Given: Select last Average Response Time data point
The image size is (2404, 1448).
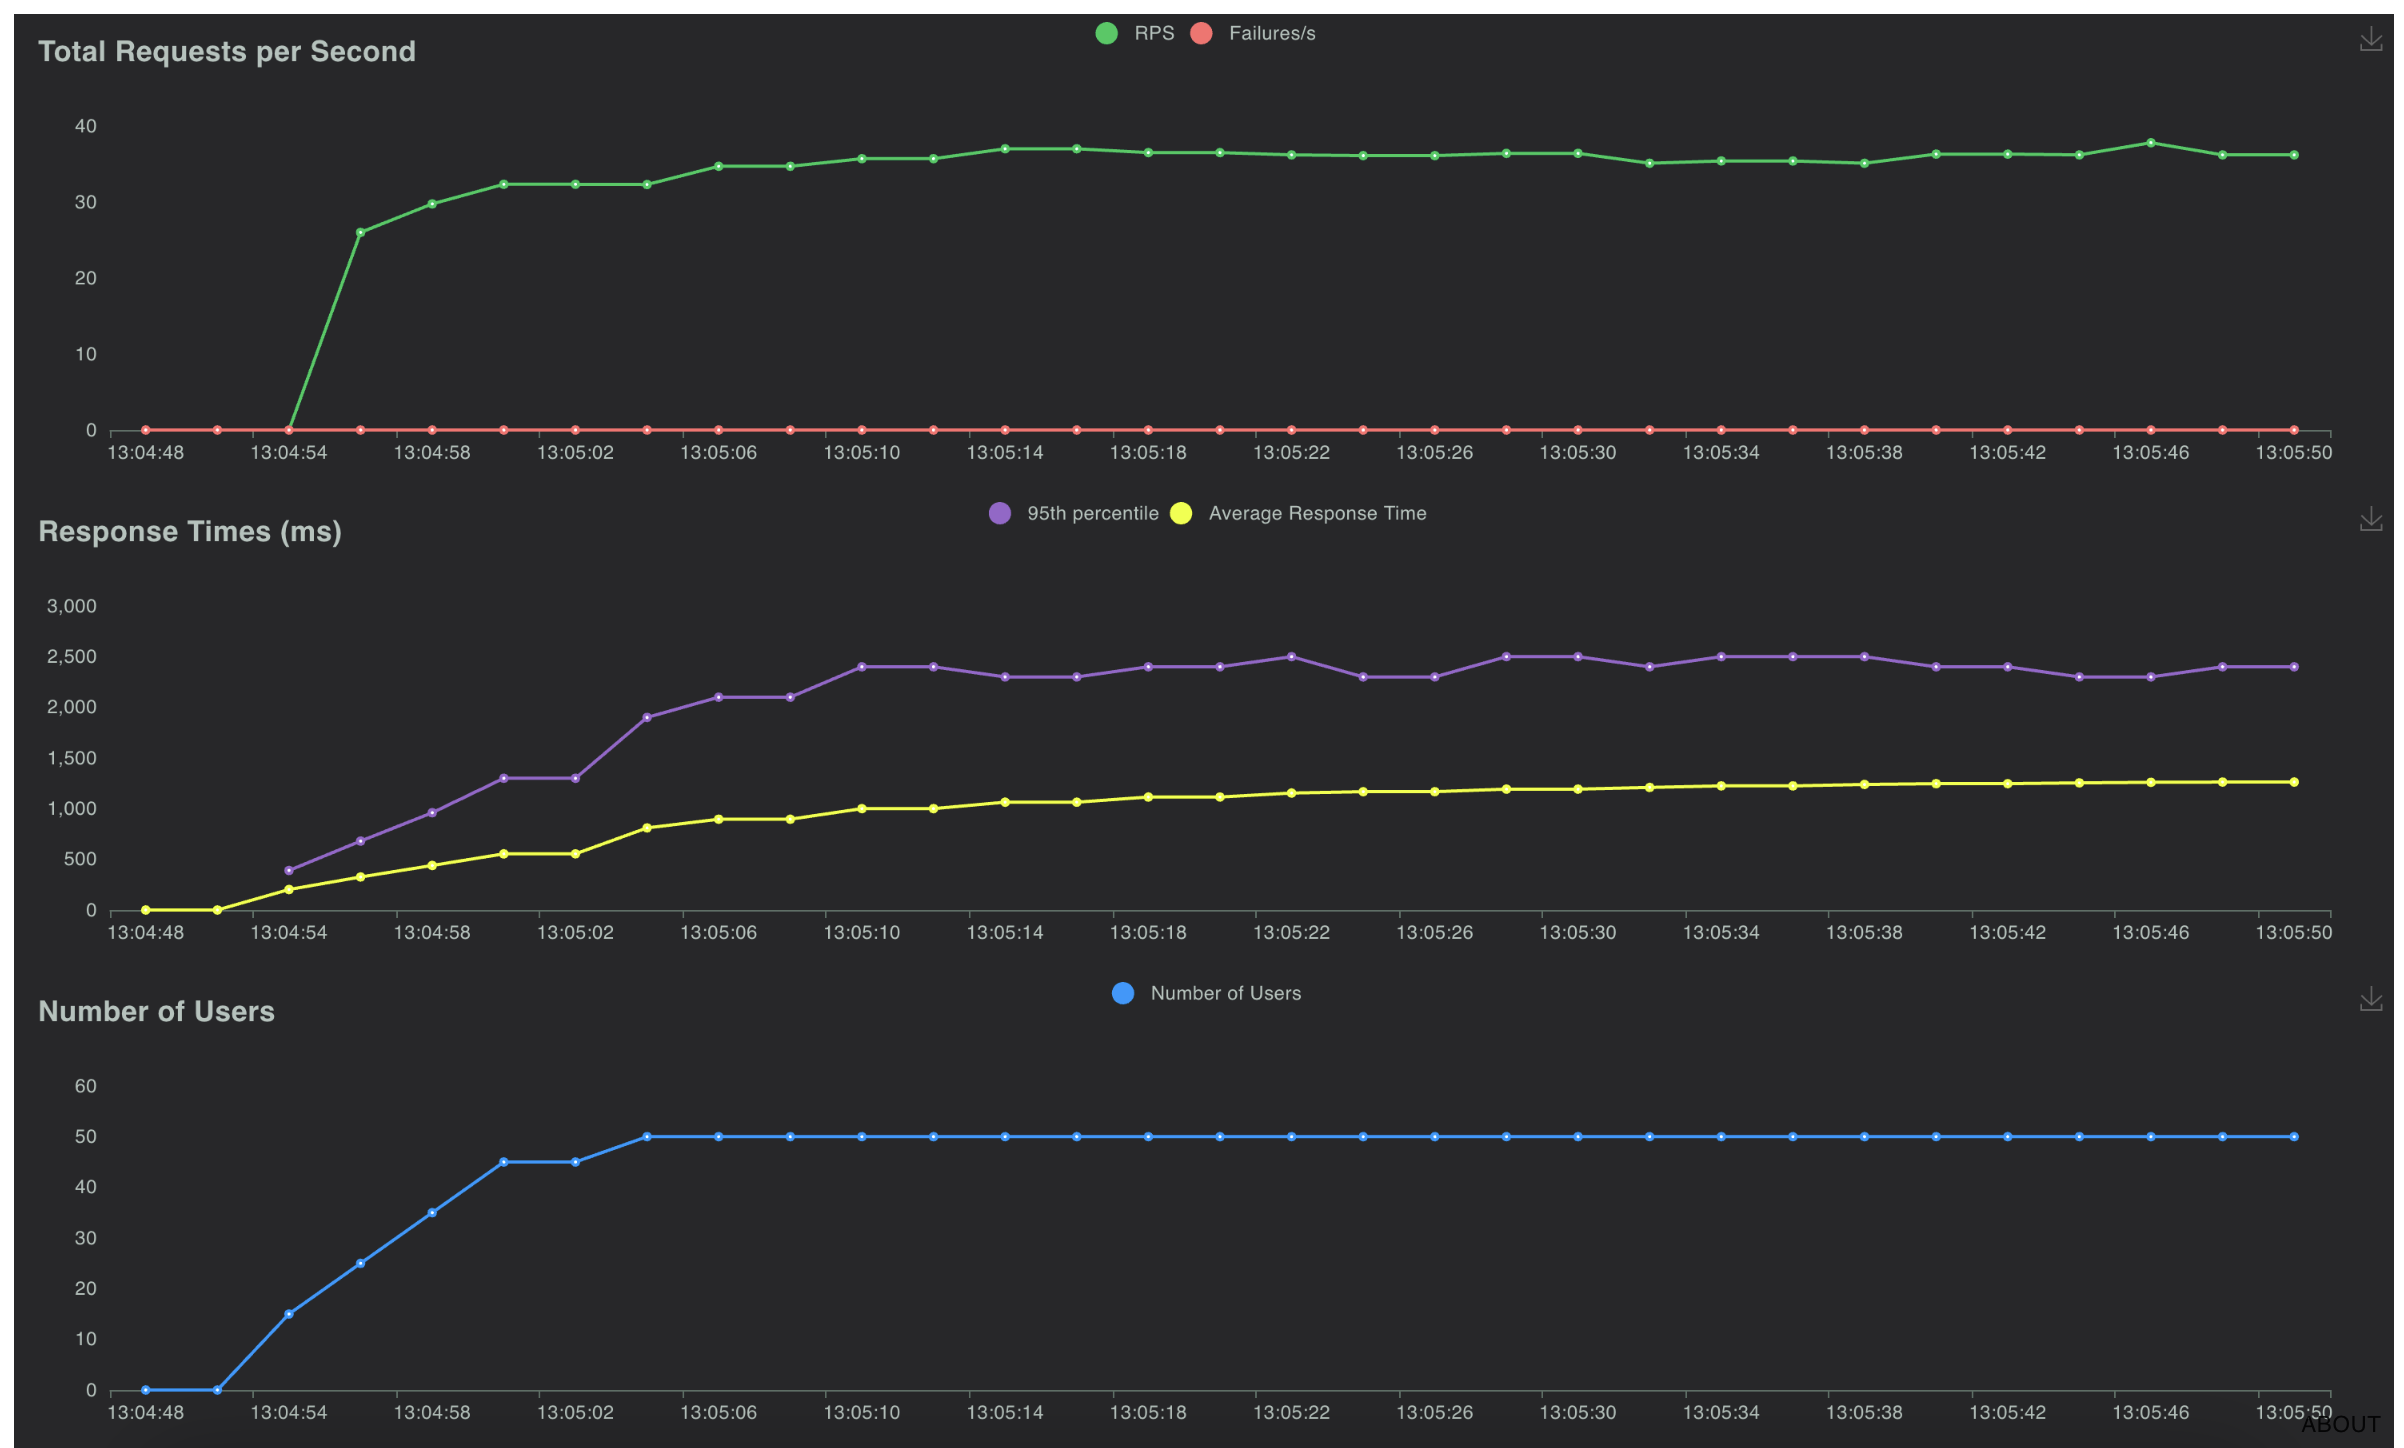Looking at the screenshot, I should [x=2294, y=782].
